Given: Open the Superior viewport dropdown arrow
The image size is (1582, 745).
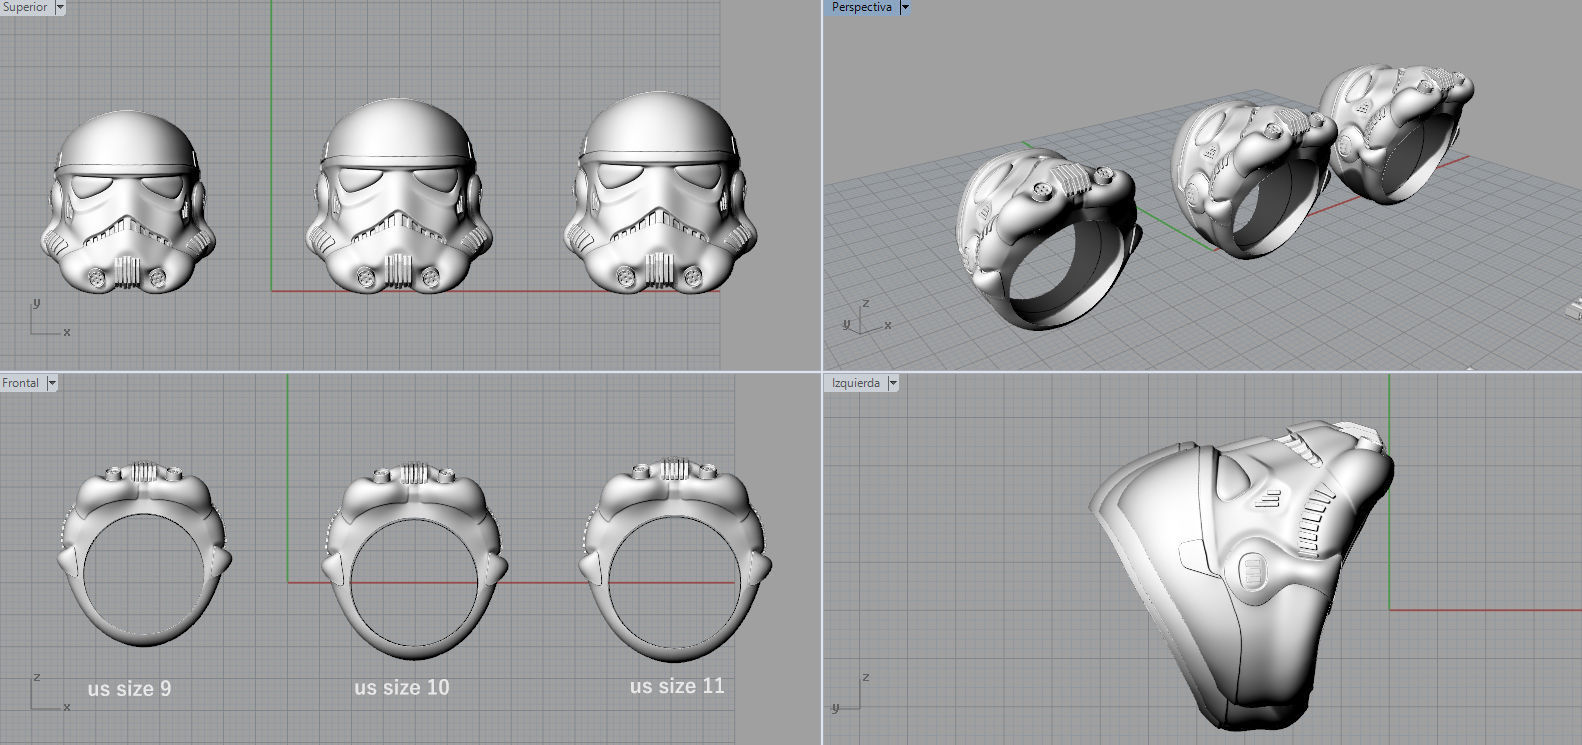Looking at the screenshot, I should tap(59, 7).
